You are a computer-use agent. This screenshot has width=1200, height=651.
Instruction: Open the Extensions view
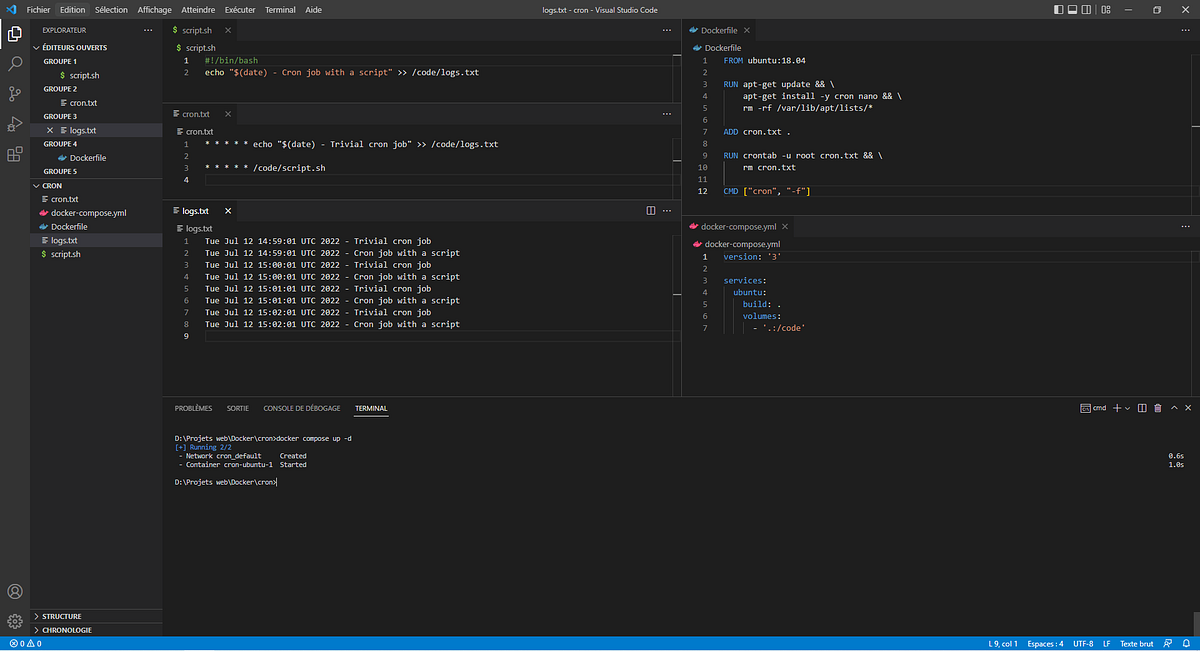coord(14,155)
